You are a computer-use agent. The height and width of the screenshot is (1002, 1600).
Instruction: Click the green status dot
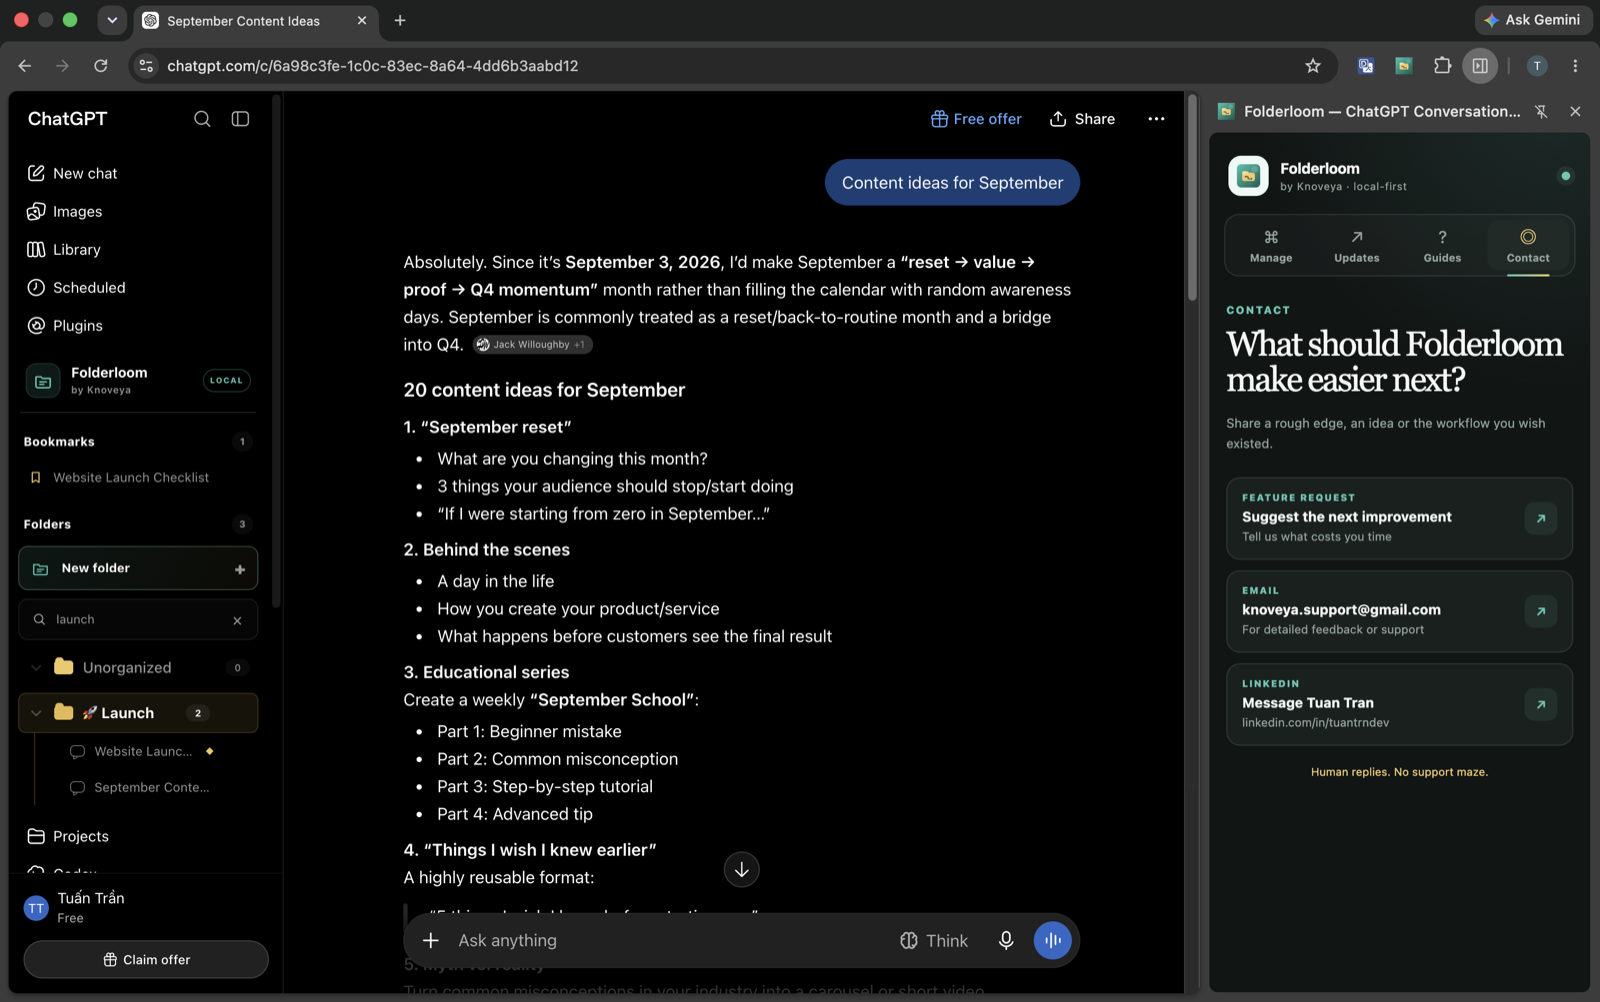pyautogui.click(x=1565, y=176)
